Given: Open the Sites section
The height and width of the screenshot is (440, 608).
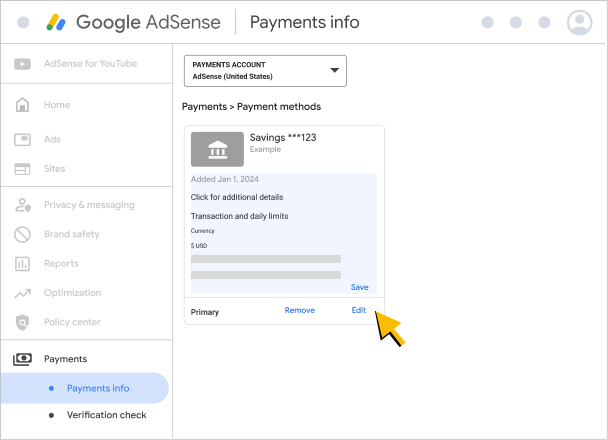Looking at the screenshot, I should click(x=54, y=169).
